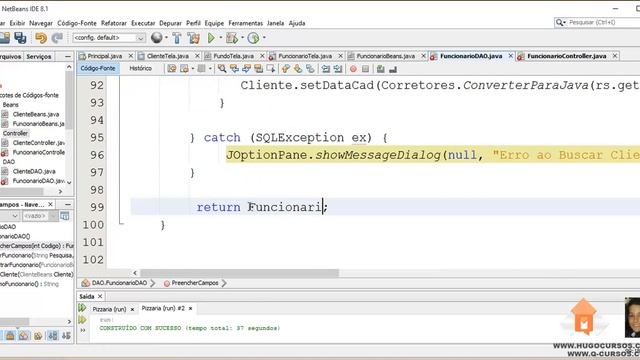Screen dimensions: 640x360
Task: Toggle Sort by Name in Navigator
Action: [53, 336]
